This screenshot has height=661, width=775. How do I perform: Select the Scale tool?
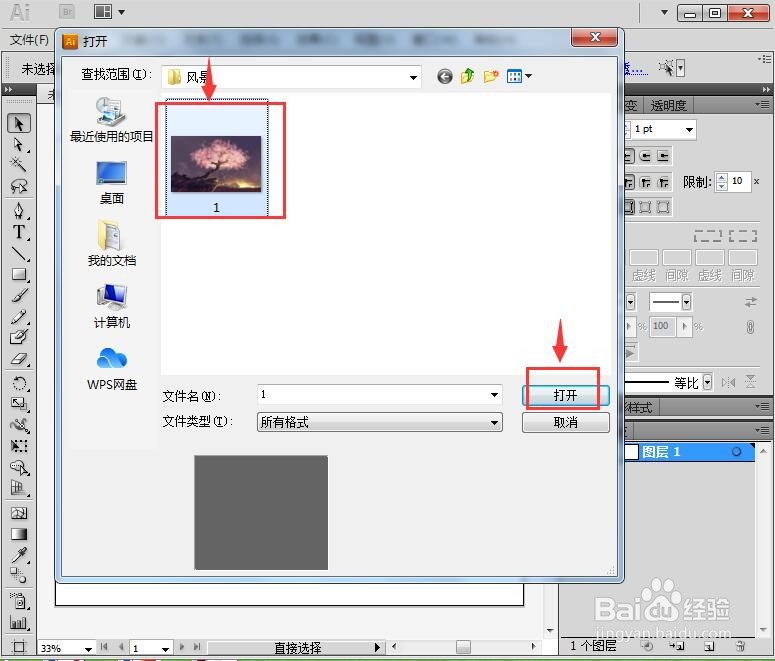pyautogui.click(x=19, y=404)
